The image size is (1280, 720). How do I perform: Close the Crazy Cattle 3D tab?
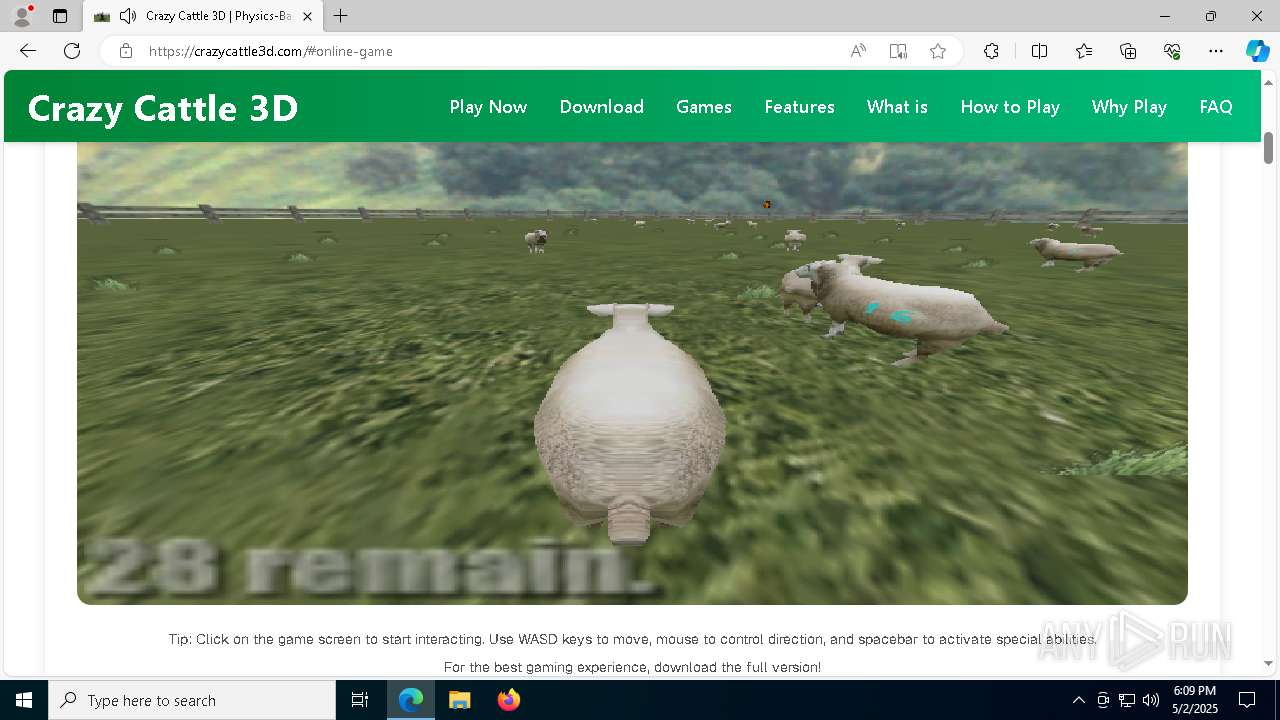(307, 16)
